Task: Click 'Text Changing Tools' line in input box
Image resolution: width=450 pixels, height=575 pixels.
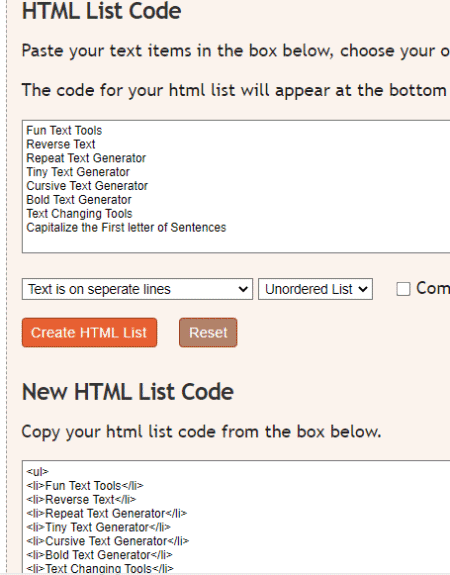Action: (x=79, y=213)
